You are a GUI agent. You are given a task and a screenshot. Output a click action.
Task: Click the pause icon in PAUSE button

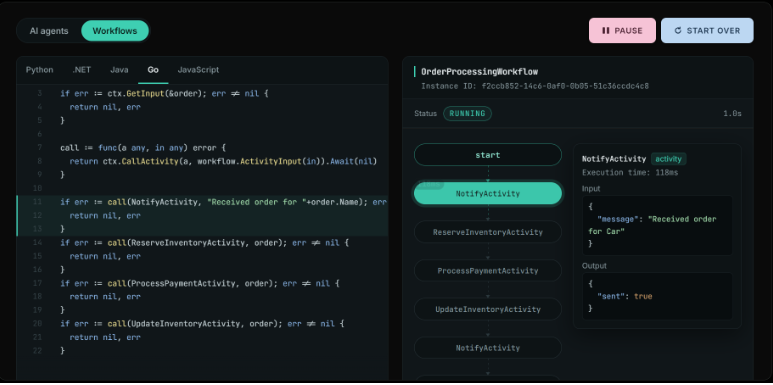[x=605, y=31]
